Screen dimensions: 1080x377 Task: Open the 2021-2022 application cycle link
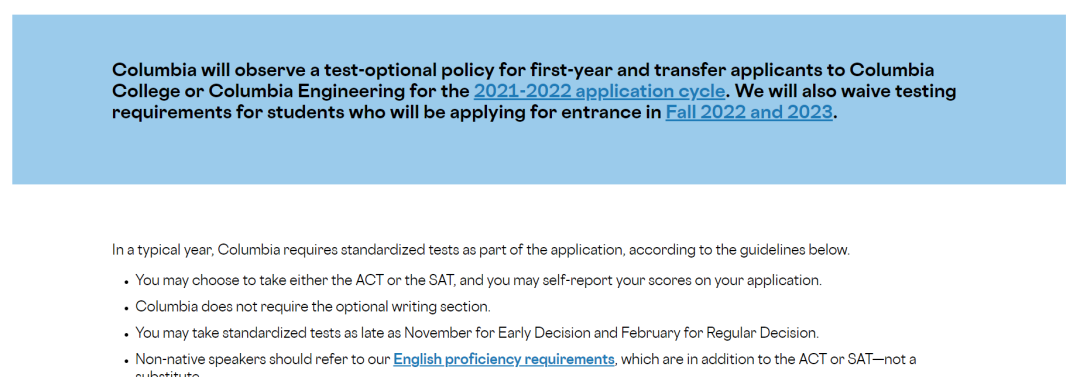tap(599, 92)
